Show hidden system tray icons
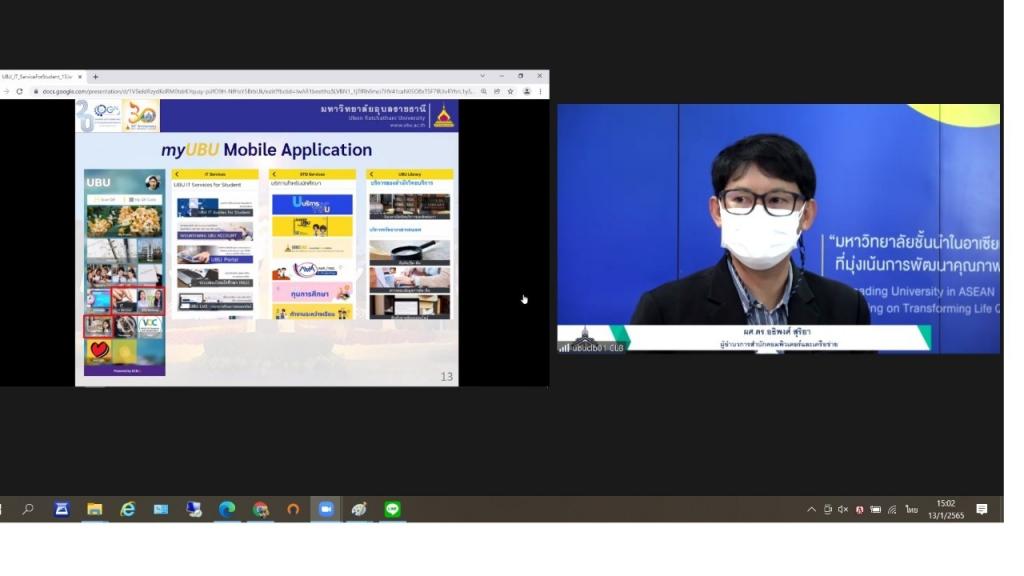Screen dimensions: 1024x576 (811, 509)
